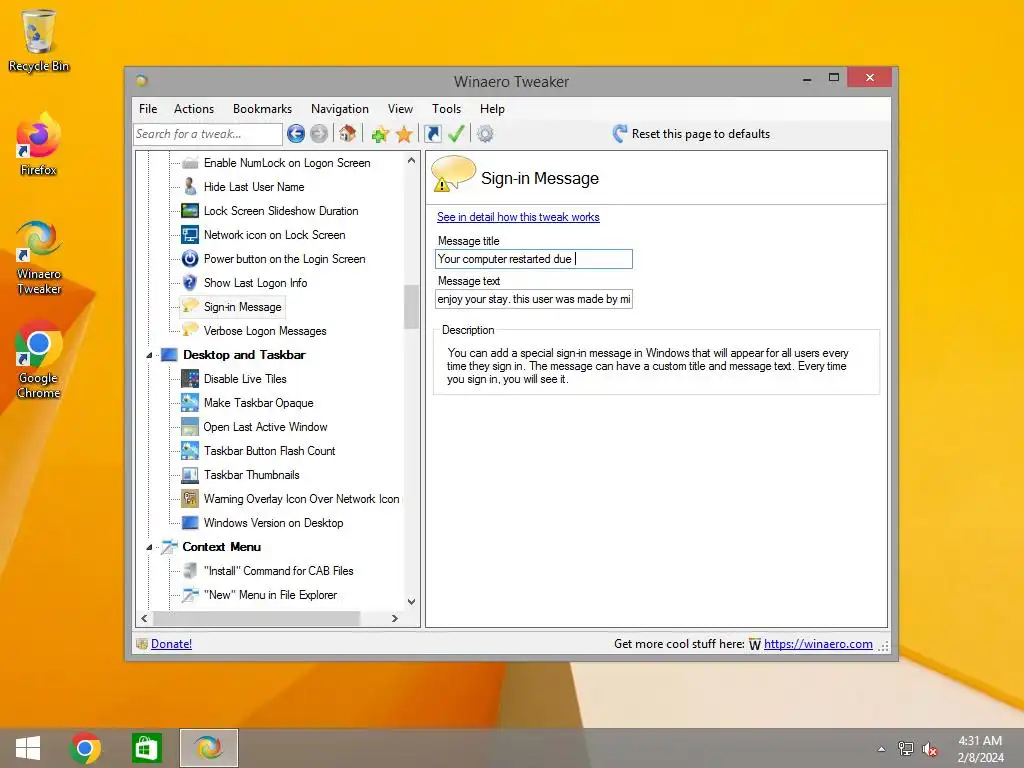Click the 'Search for a tweak' field

(x=208, y=134)
